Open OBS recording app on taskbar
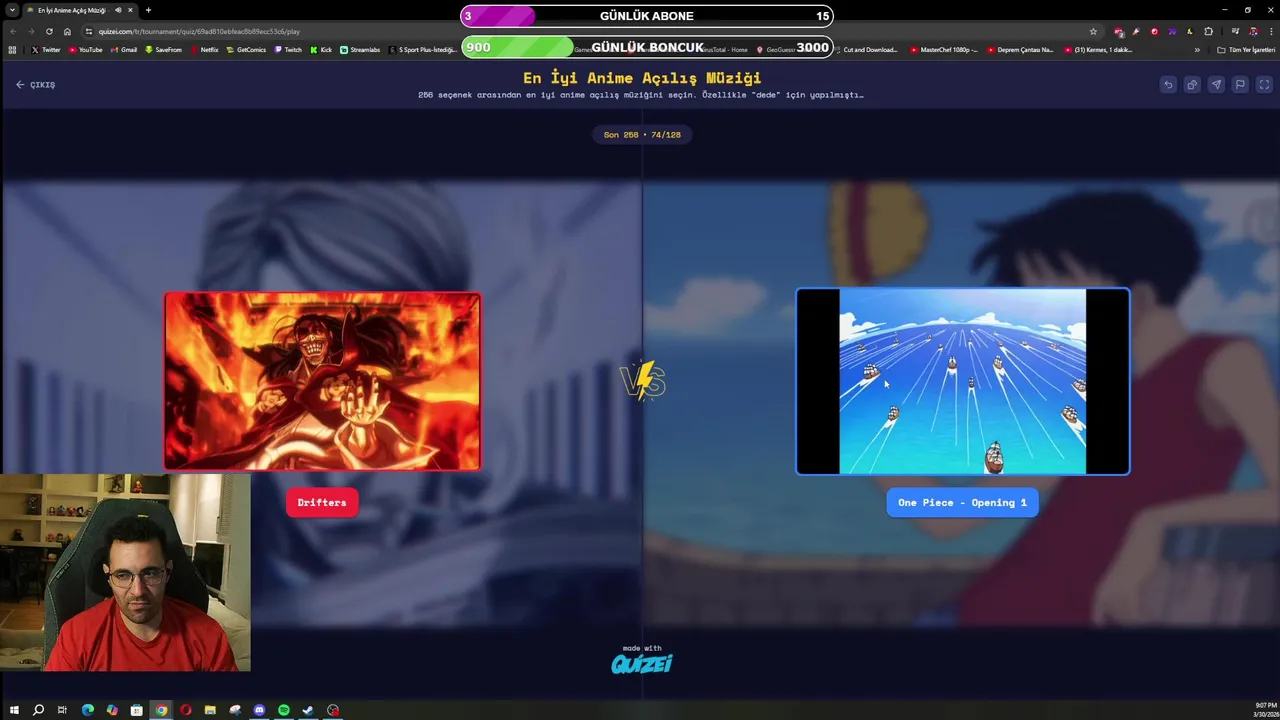The width and height of the screenshot is (1280, 720). [x=333, y=710]
